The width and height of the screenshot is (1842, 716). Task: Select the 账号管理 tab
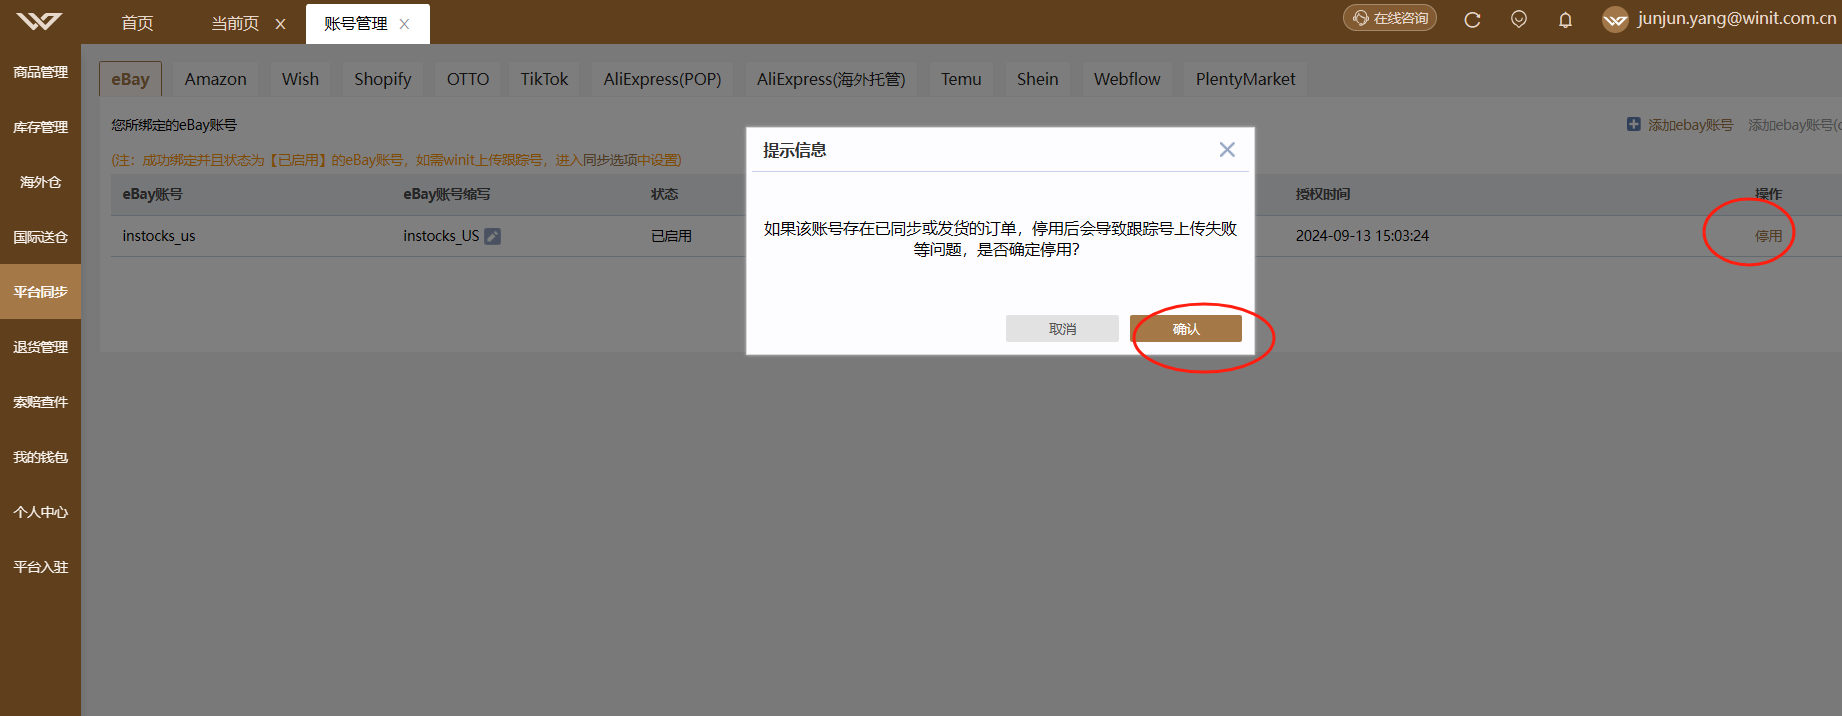pos(355,23)
